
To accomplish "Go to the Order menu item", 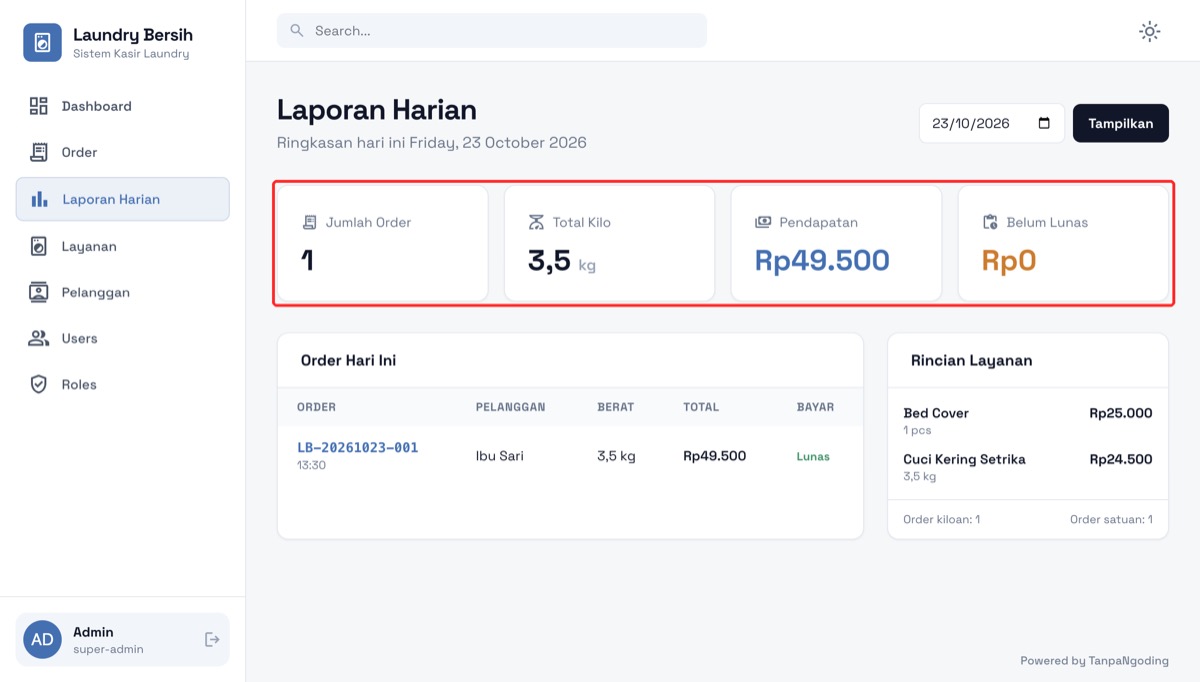I will pos(123,152).
